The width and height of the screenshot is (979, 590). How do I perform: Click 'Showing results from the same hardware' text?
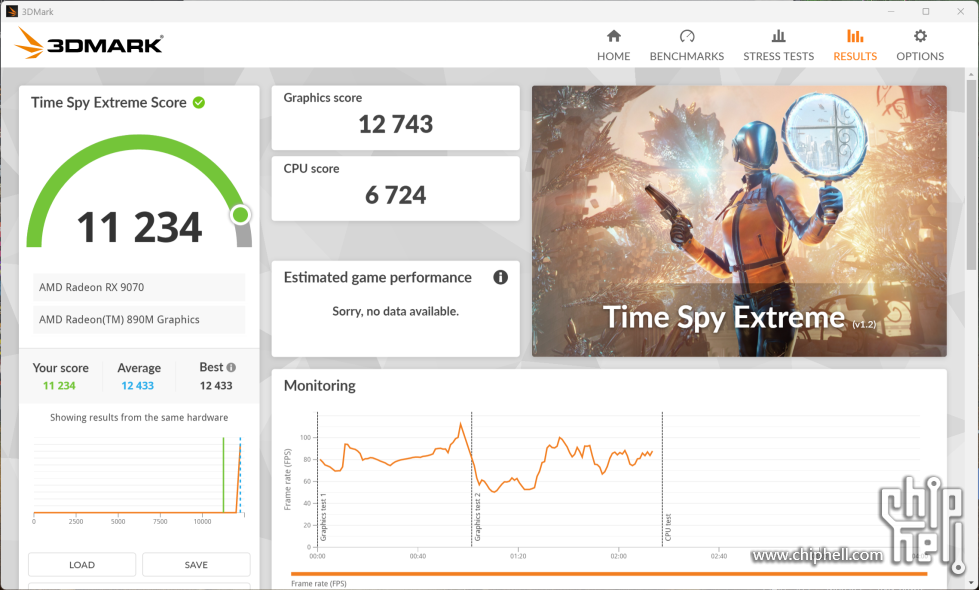[139, 418]
